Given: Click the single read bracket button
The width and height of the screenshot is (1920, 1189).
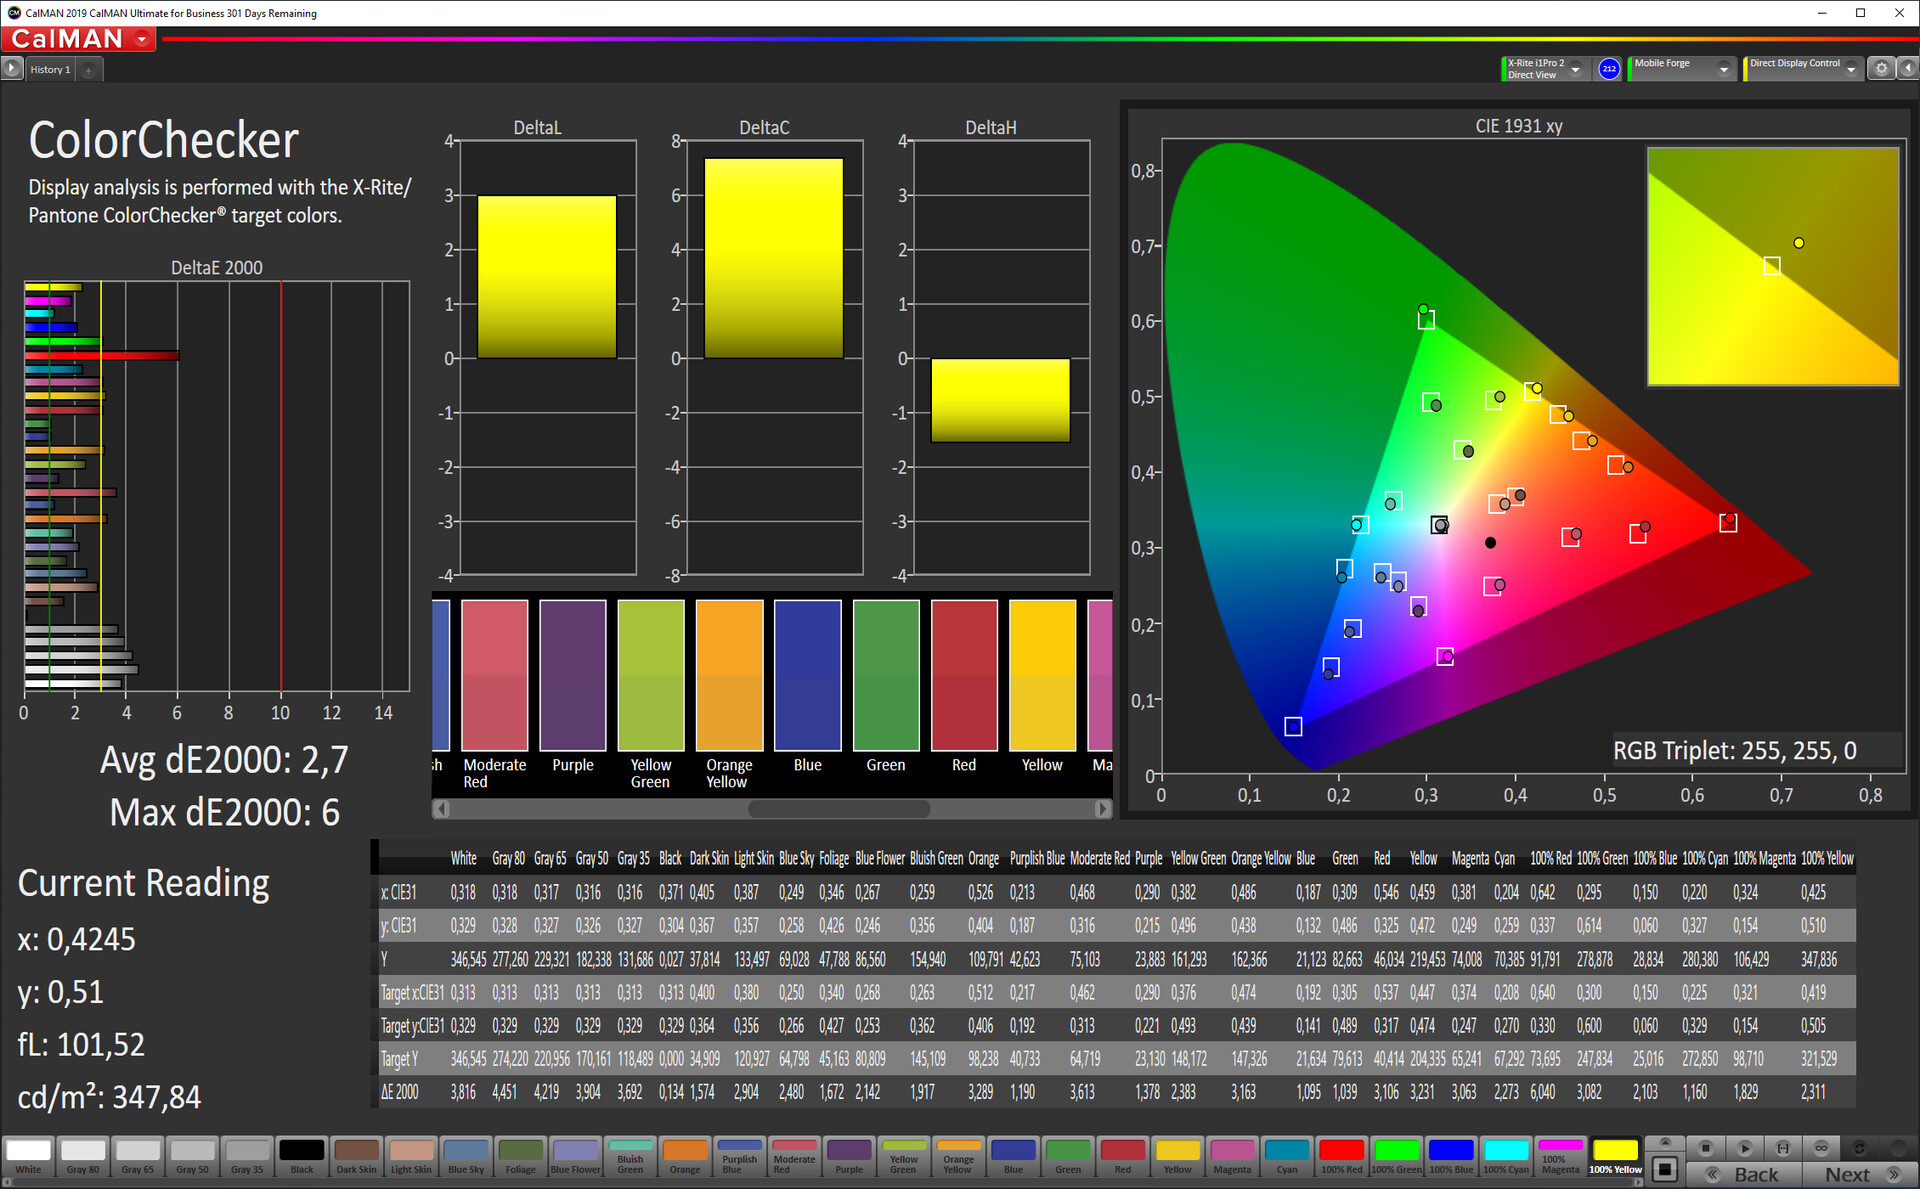Looking at the screenshot, I should (1783, 1147).
